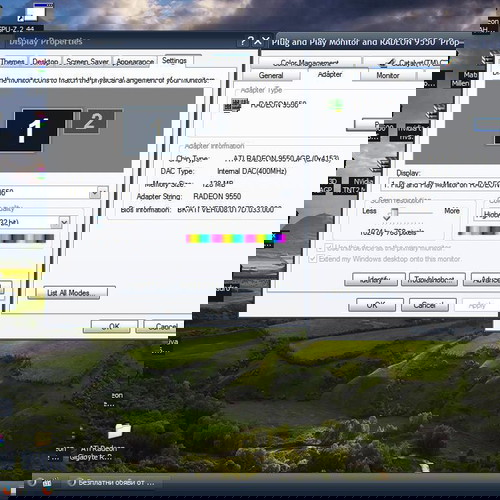Toggle 'Extend my Windows desktop onto this monitor'
500x500 pixels.
click(312, 259)
